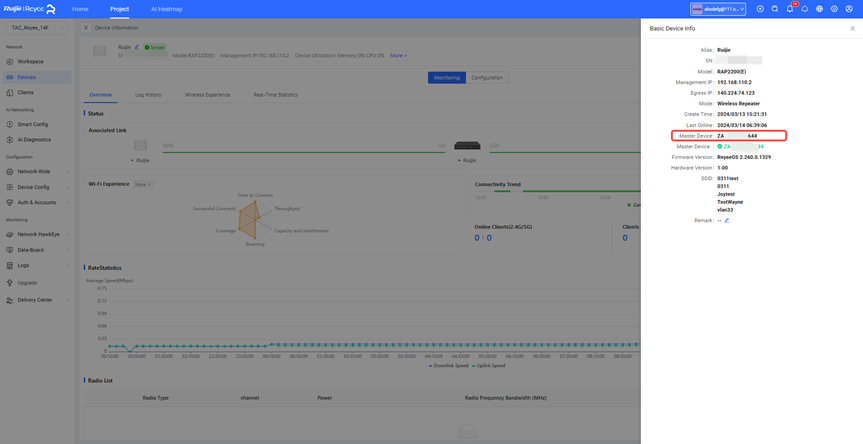
Task: Open the Real-Time Statistics tab
Action: click(x=275, y=95)
